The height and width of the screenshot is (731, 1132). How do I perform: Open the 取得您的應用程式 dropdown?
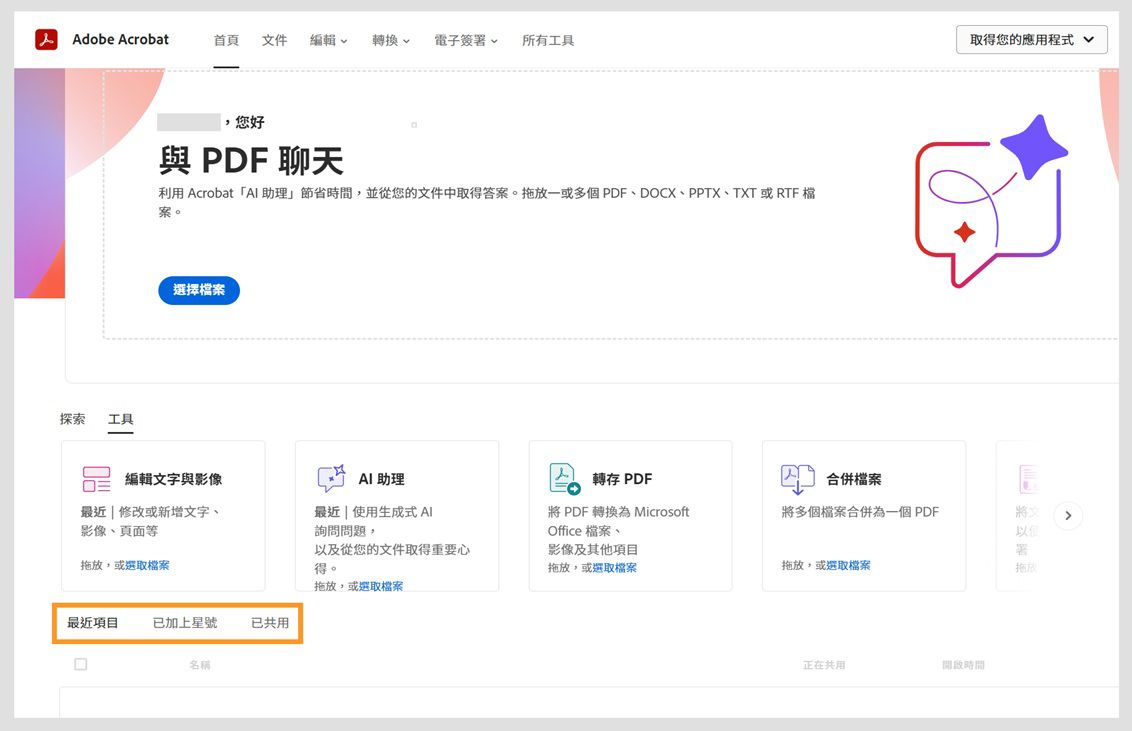[x=1031, y=39]
